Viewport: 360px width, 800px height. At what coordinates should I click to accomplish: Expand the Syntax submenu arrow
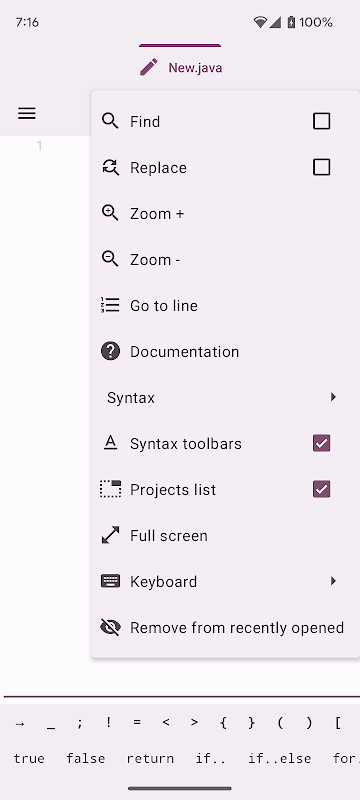click(333, 397)
